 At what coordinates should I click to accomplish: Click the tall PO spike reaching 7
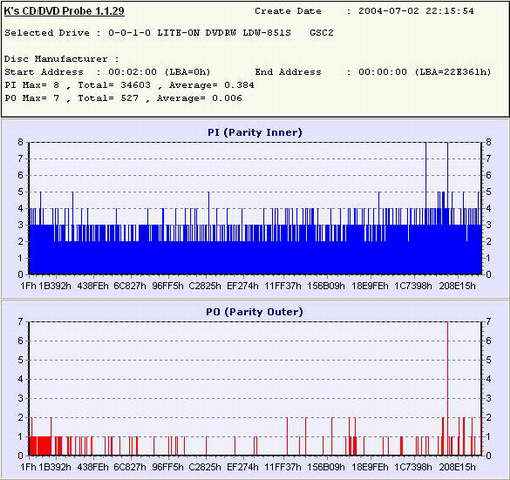click(447, 388)
